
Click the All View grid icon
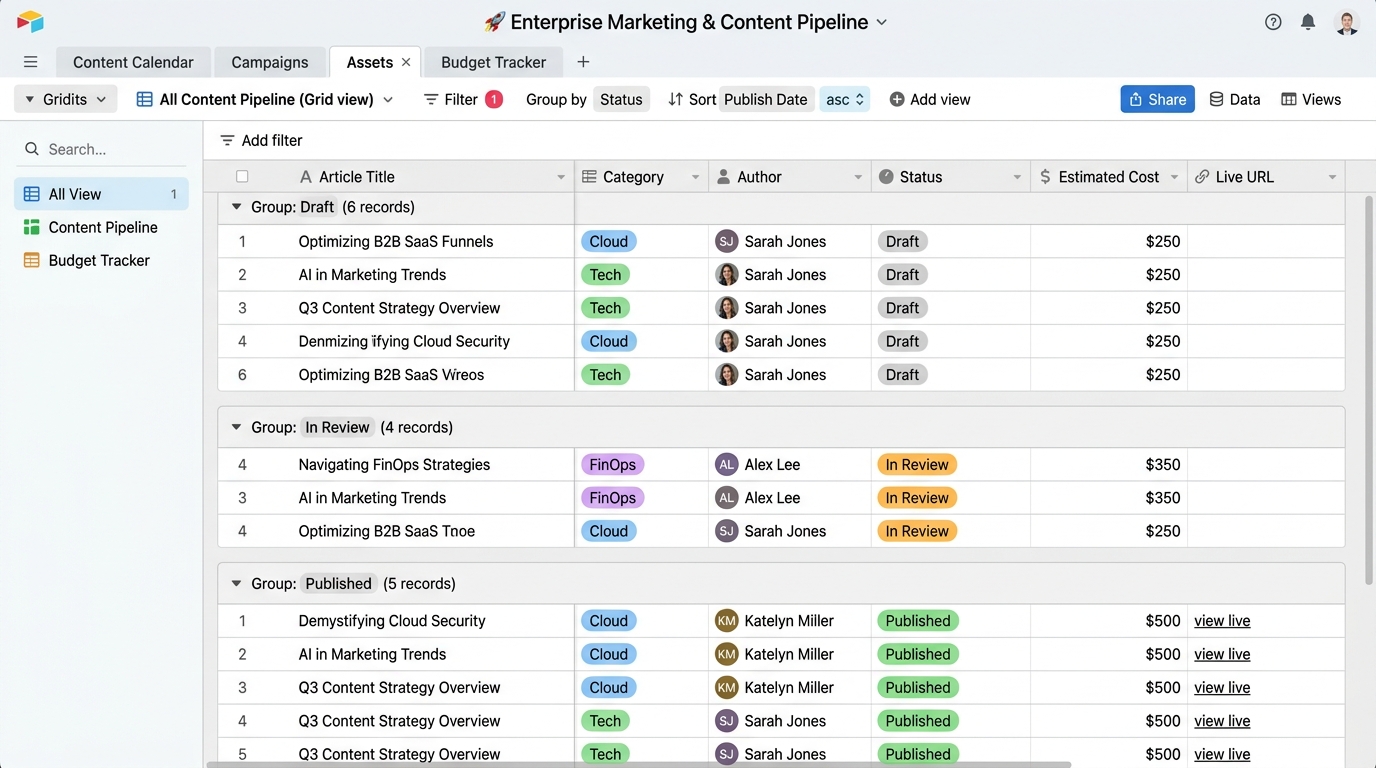(32, 194)
